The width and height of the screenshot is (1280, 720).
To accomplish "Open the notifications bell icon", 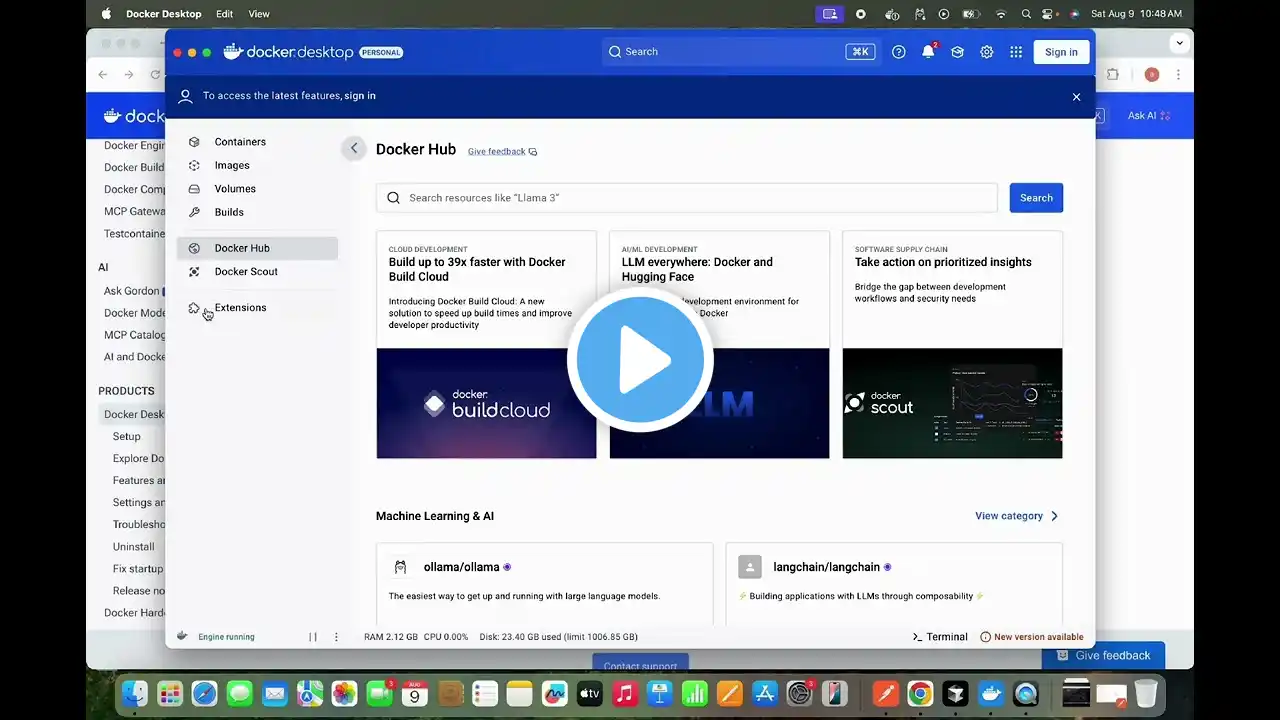I will (928, 52).
